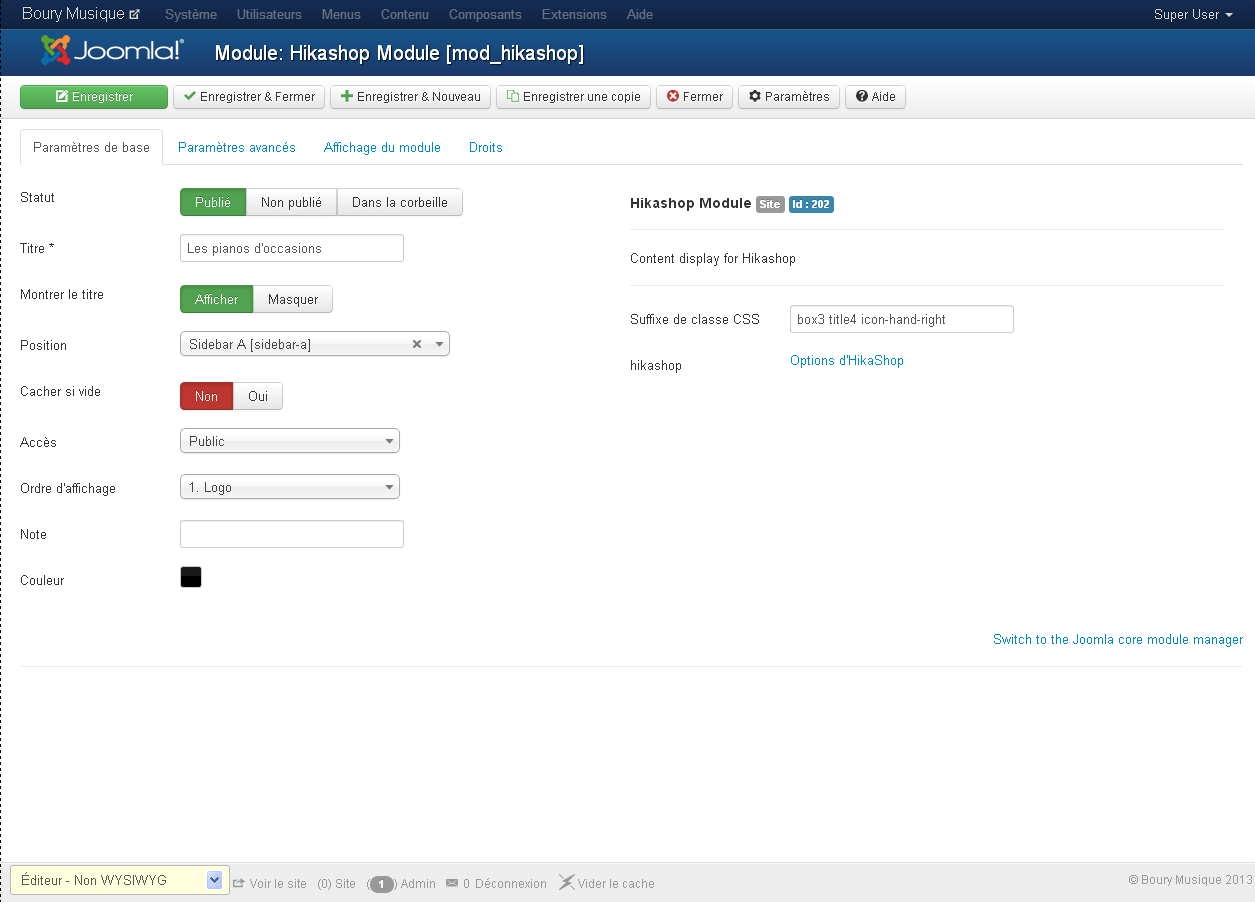Set Statut to Non publié
The height and width of the screenshot is (902, 1255).
(x=291, y=202)
